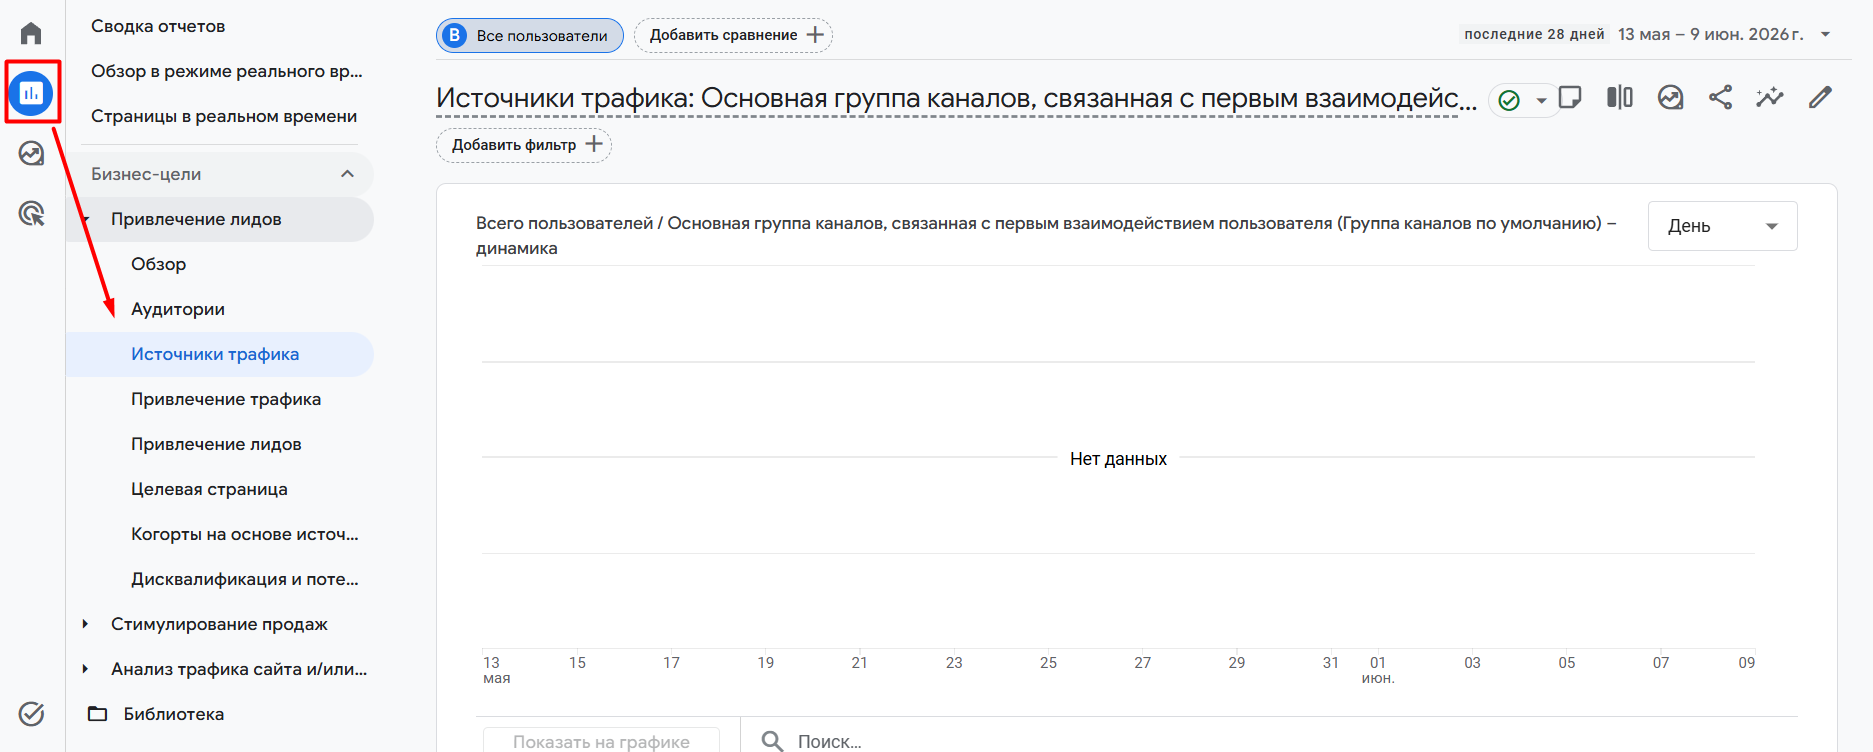Open Библиотека link in sidebar
This screenshot has height=752, width=1873.
click(174, 714)
